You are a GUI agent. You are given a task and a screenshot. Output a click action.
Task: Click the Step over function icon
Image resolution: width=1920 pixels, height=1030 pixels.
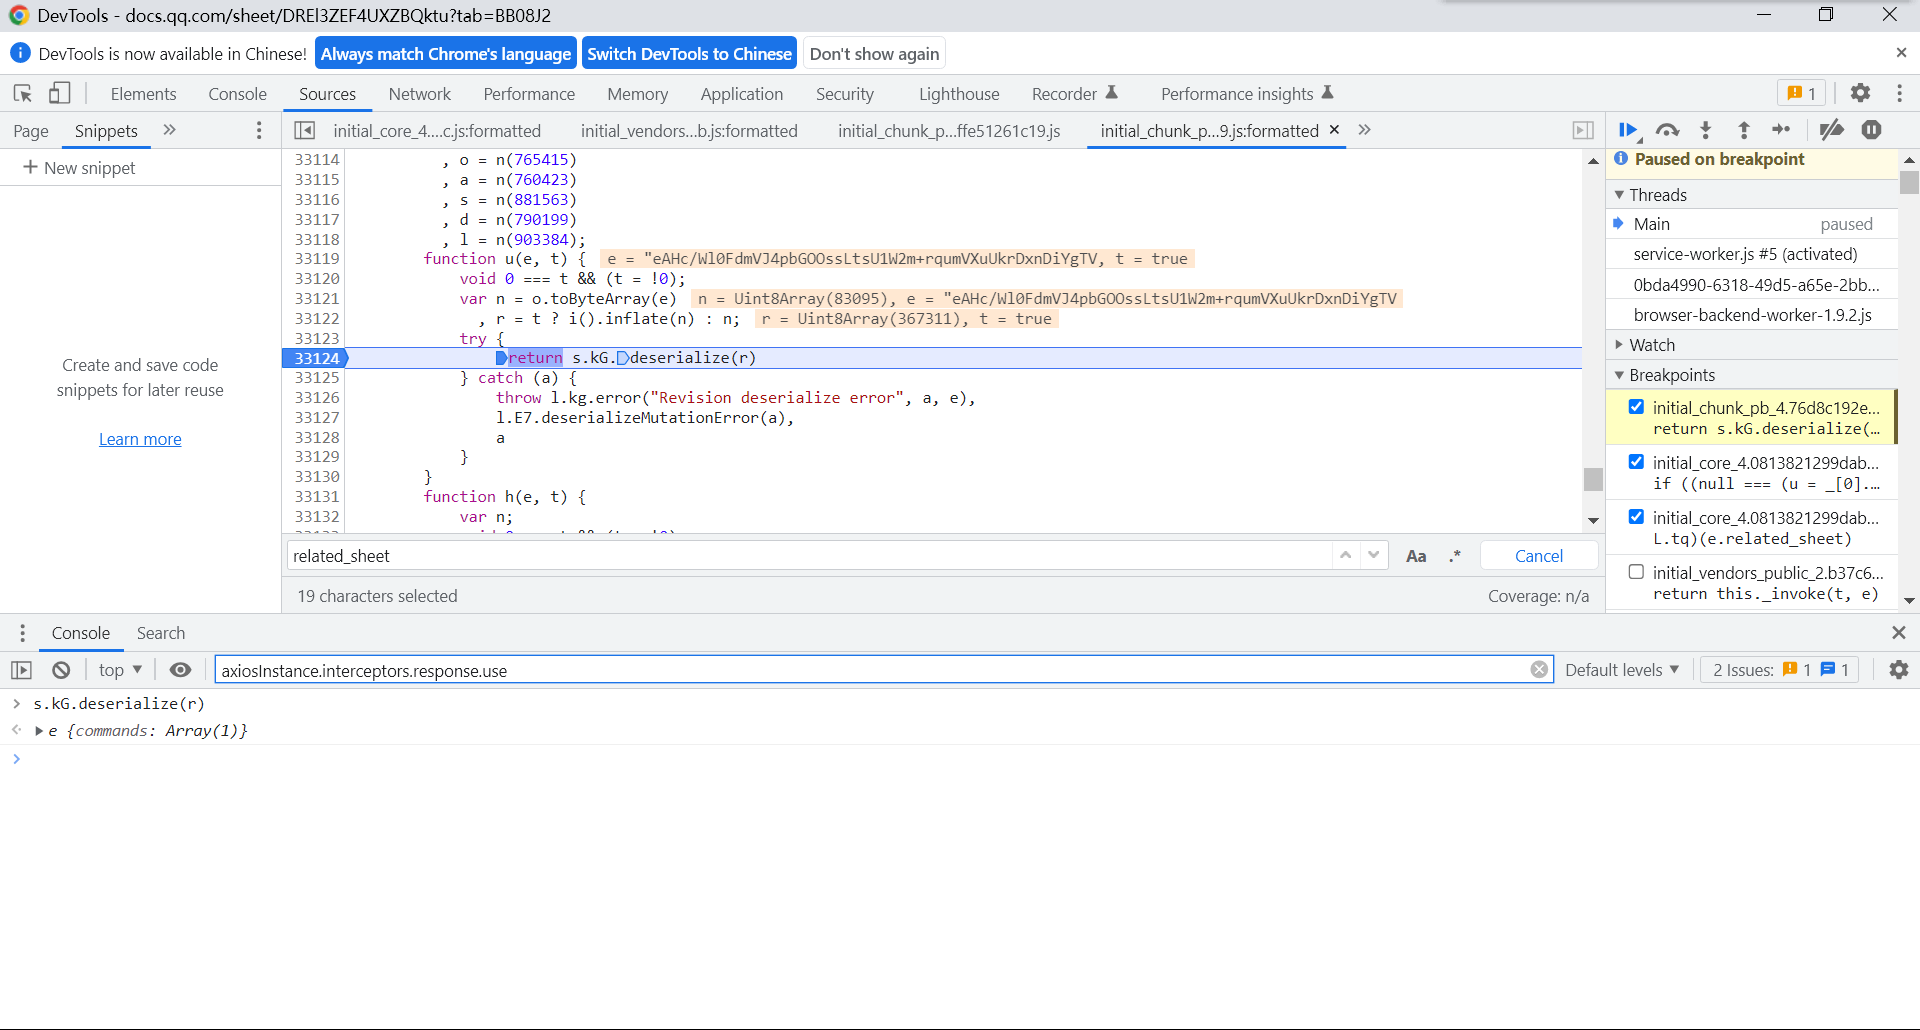pyautogui.click(x=1667, y=130)
